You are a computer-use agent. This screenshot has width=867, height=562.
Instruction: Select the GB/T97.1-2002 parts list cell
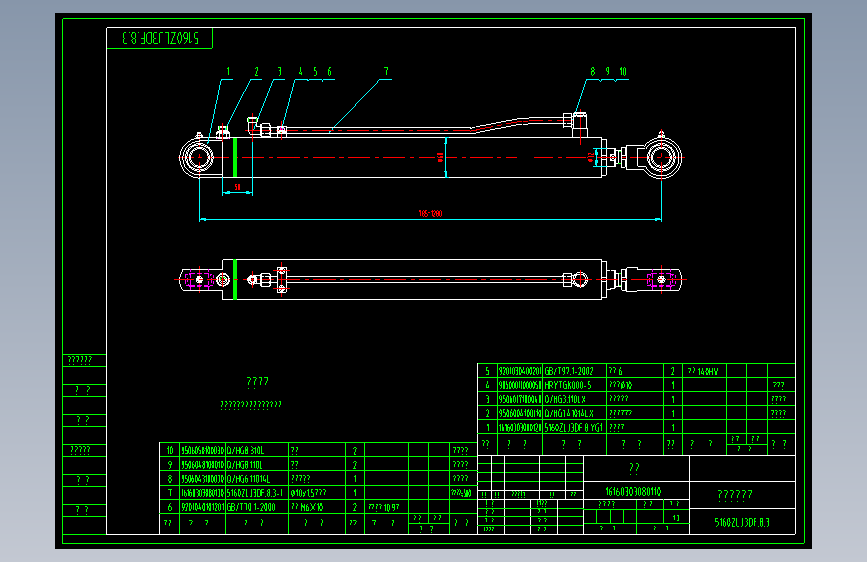coord(575,371)
